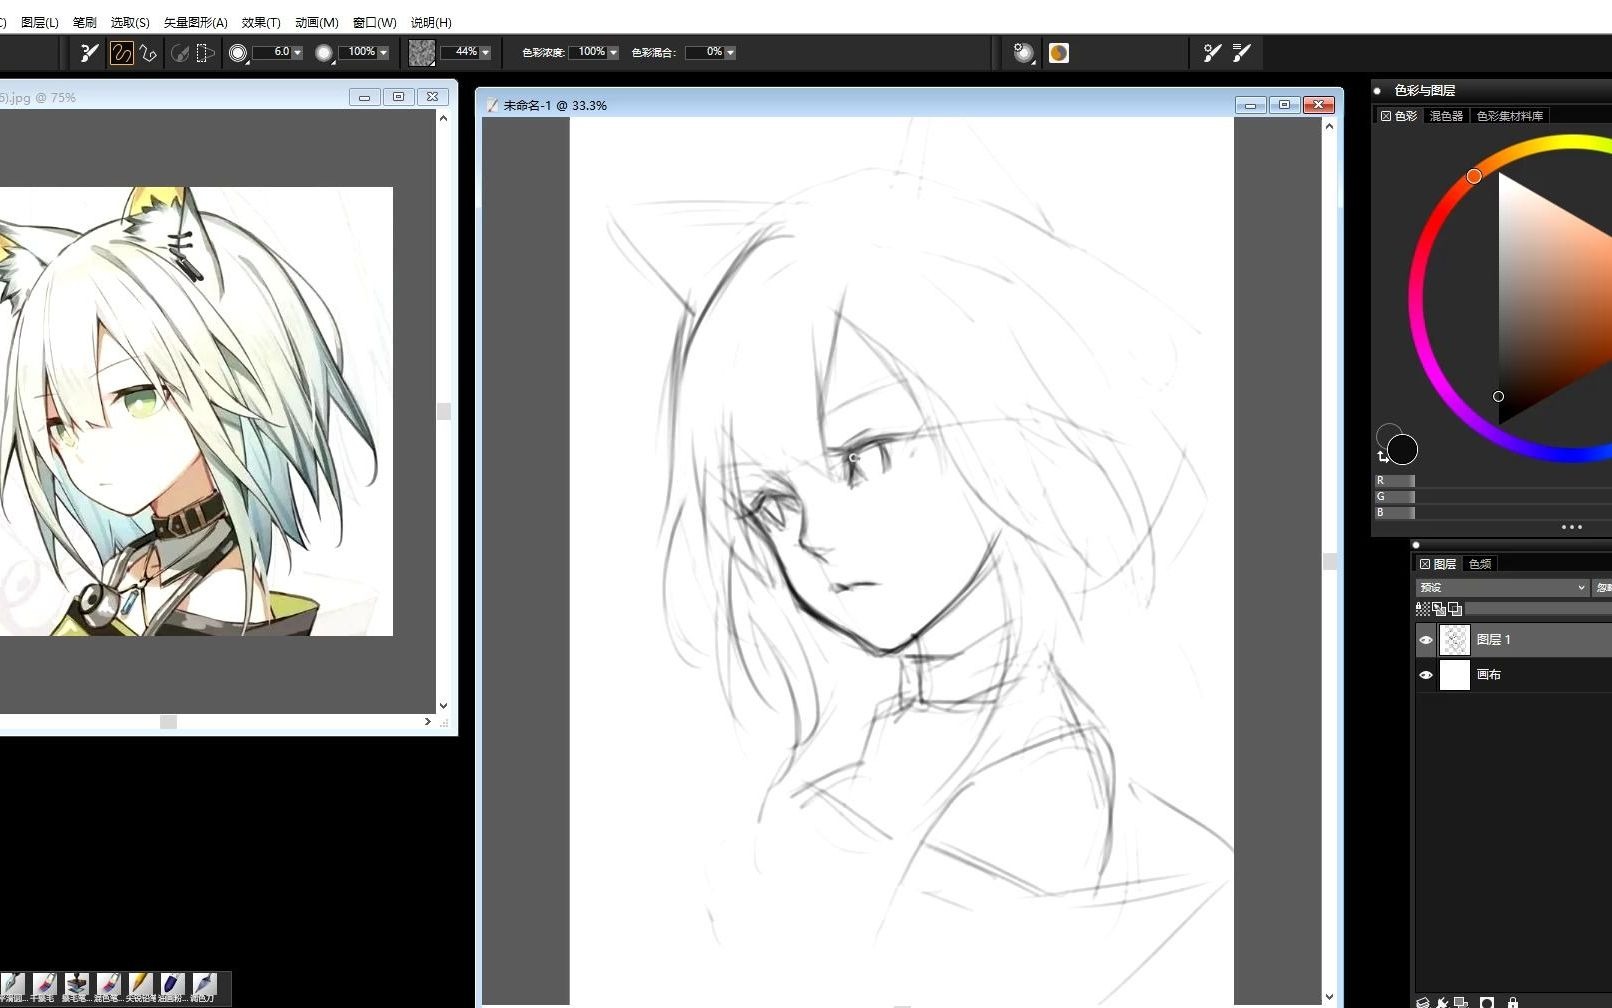Viewport: 1612px width, 1008px height.
Task: Click the second brush calibration icon at toolbar right
Action: pos(1241,53)
